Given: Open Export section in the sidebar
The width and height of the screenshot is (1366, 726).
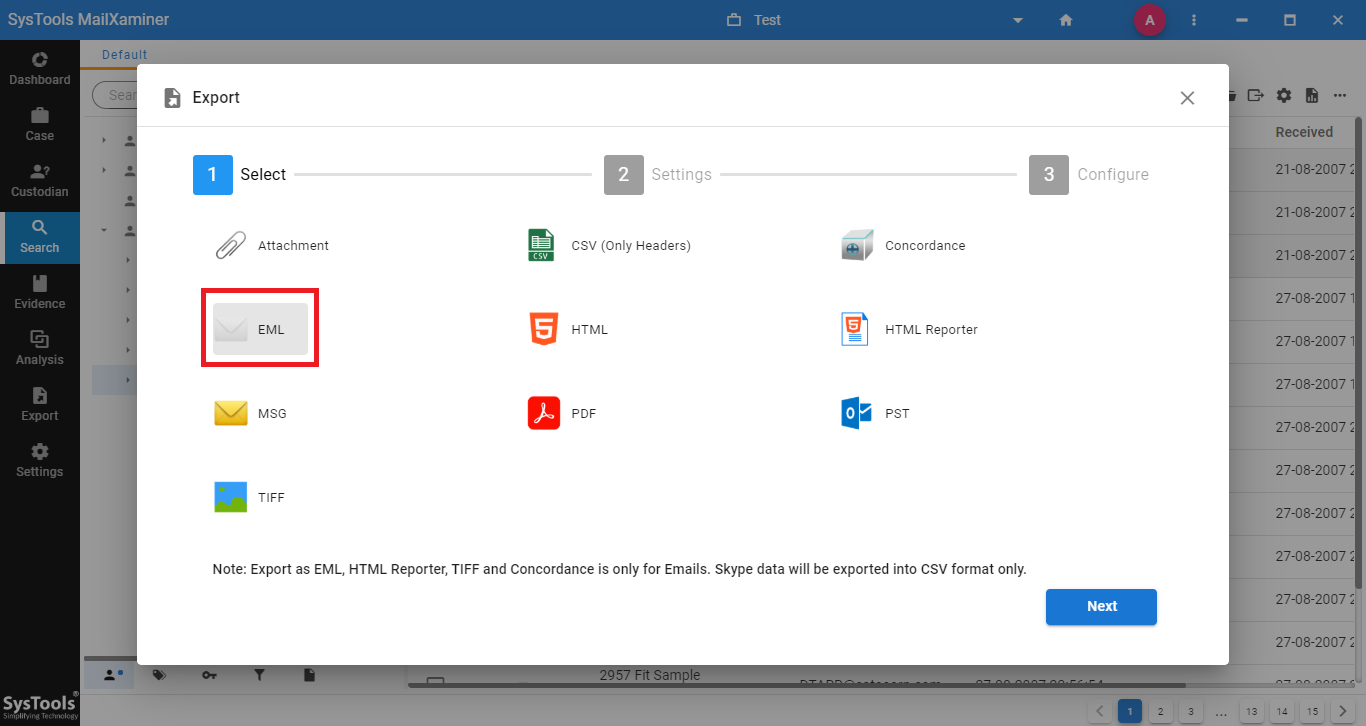Looking at the screenshot, I should (40, 404).
